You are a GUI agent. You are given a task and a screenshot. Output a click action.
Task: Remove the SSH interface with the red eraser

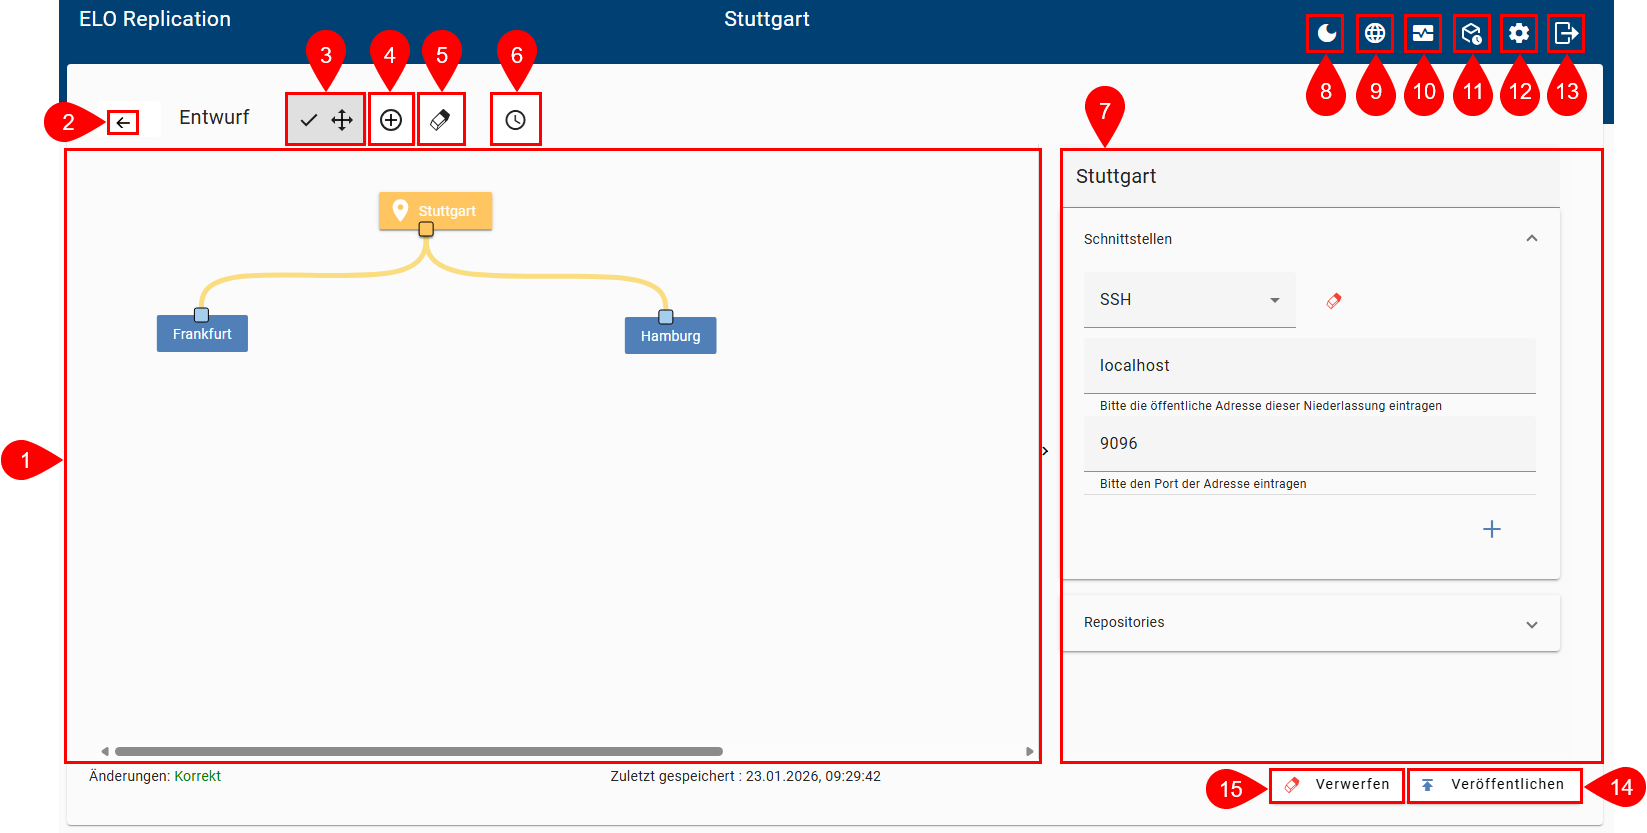[x=1334, y=300]
